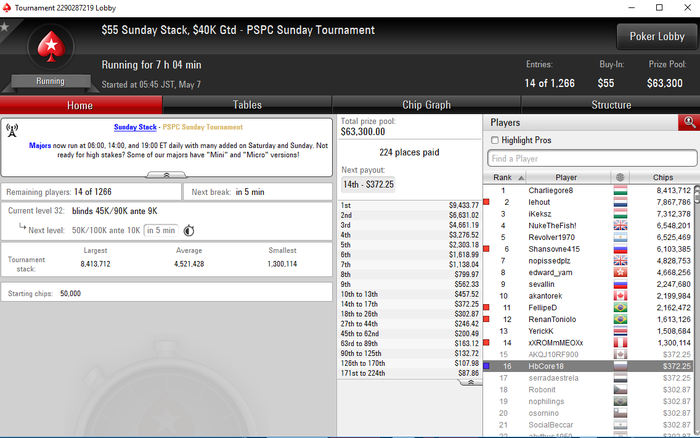Image resolution: width=700 pixels, height=438 pixels.
Task: Collapse the news announcement panel
Action: coord(167,175)
